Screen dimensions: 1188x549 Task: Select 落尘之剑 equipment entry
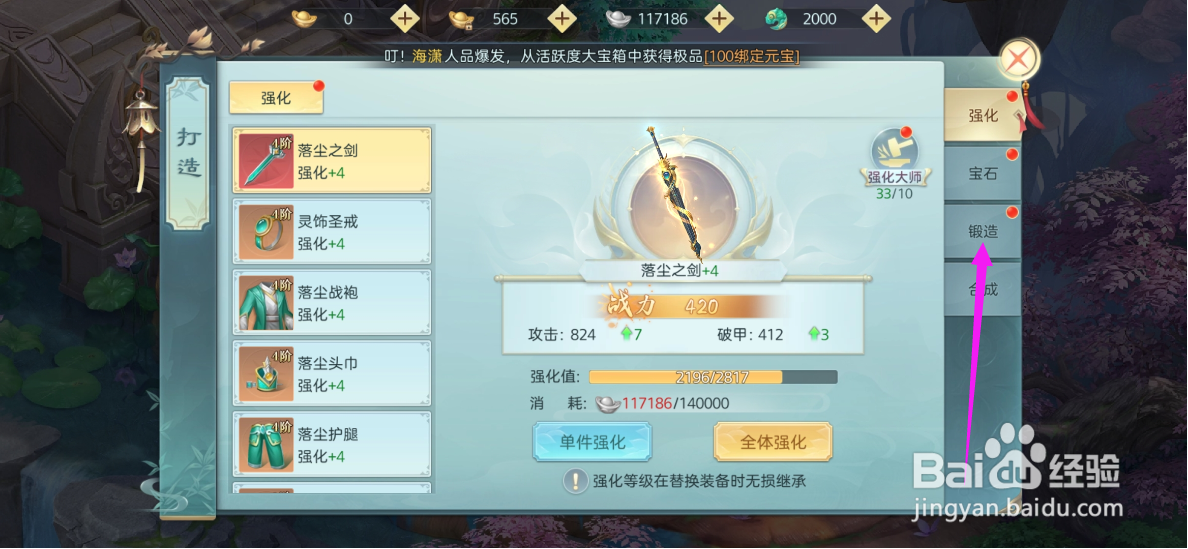pyautogui.click(x=332, y=161)
